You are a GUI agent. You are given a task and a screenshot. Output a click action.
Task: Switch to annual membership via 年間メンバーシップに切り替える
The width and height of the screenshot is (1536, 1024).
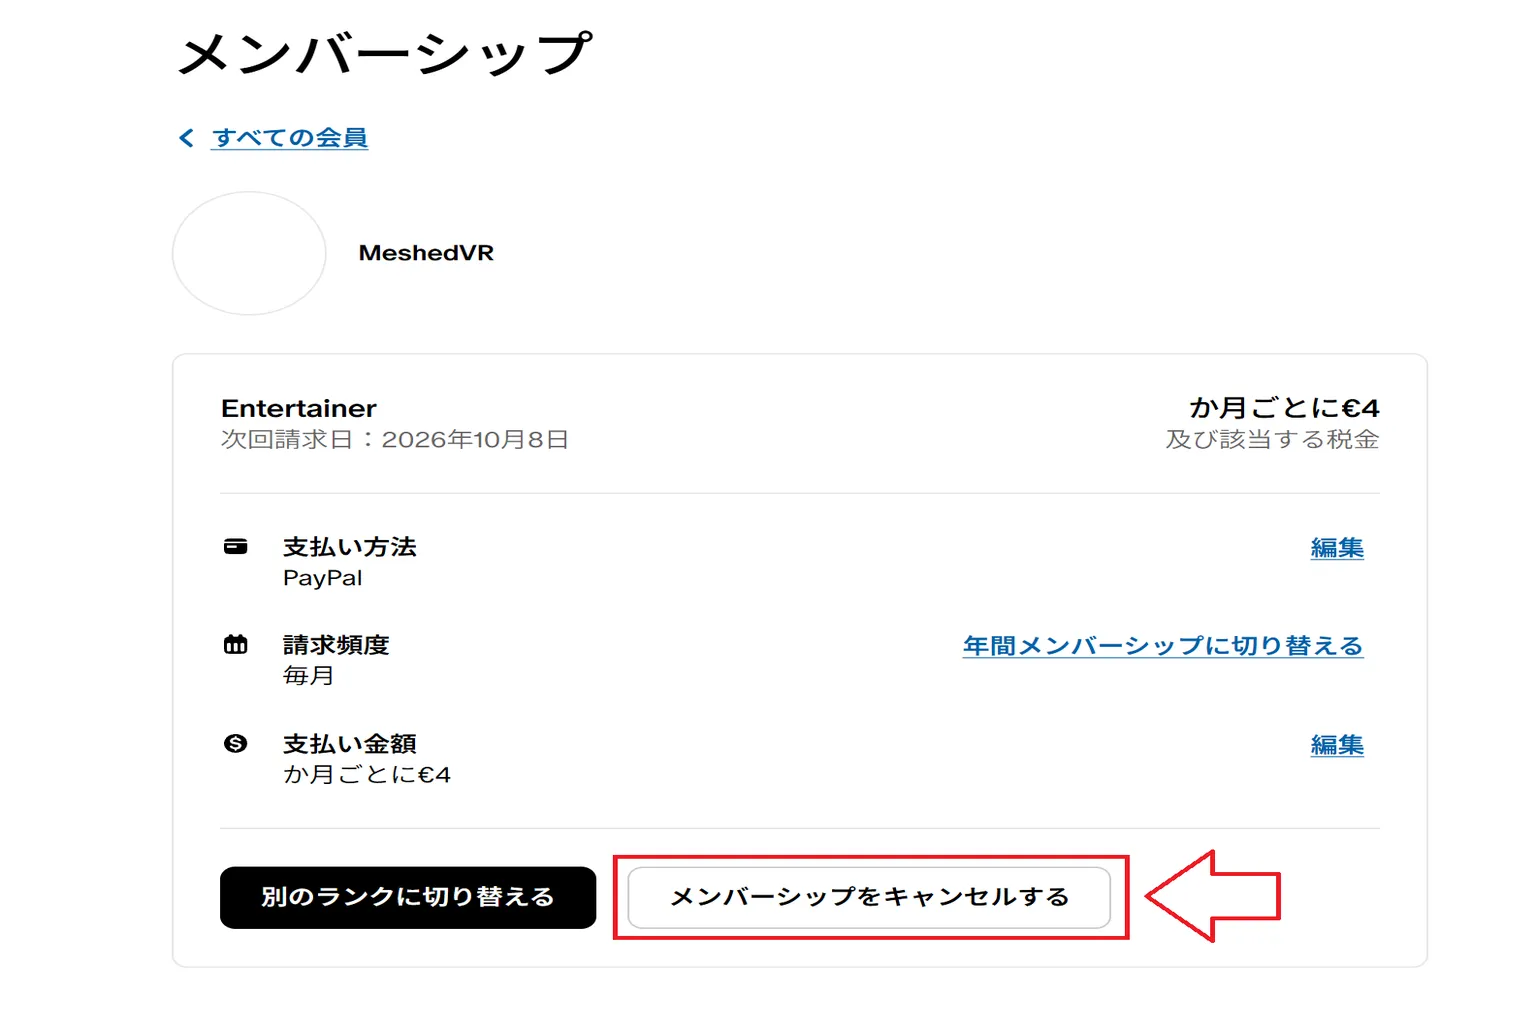point(1163,646)
